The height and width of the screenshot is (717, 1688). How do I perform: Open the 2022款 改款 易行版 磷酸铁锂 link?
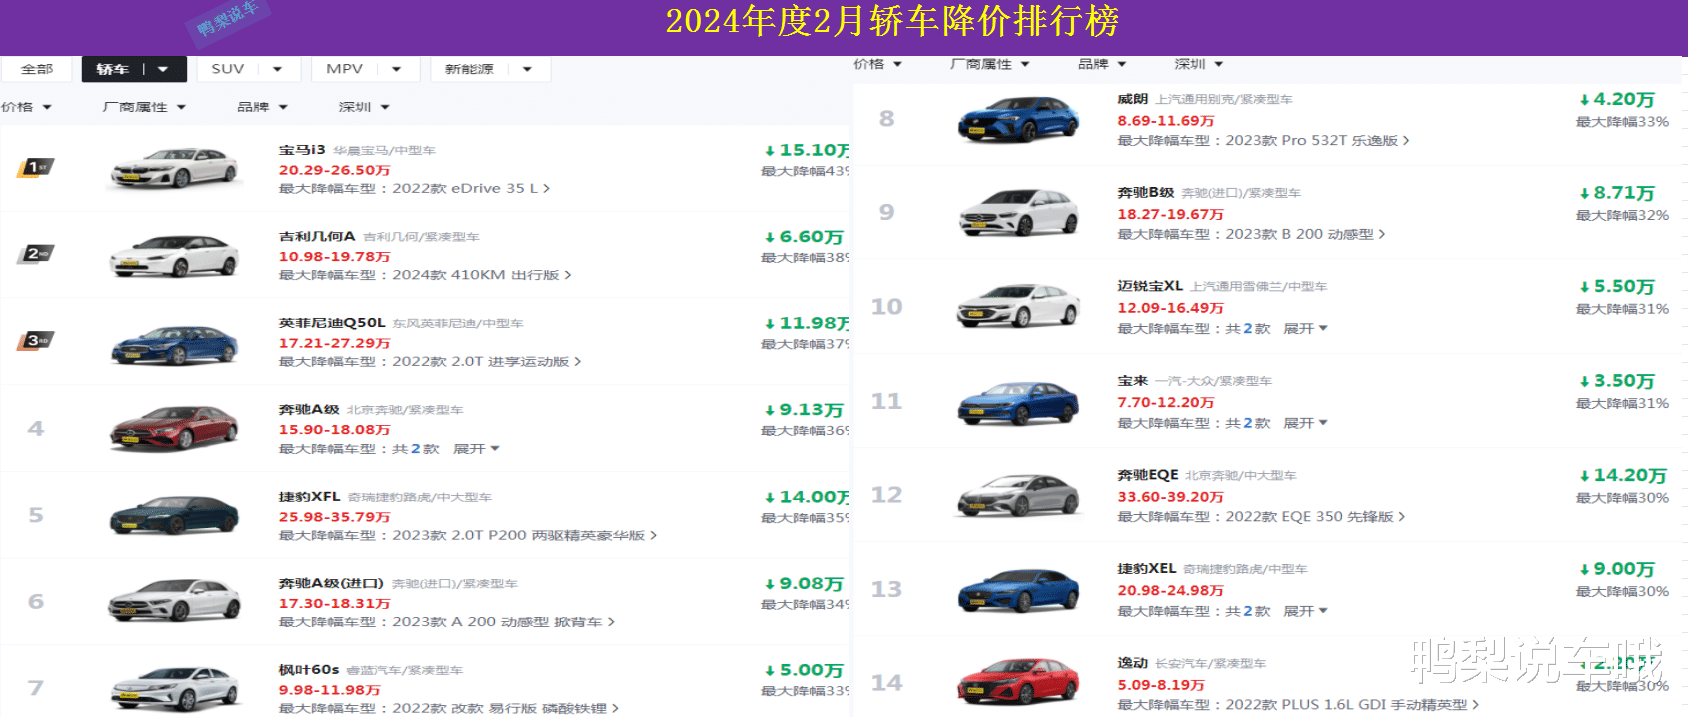pyautogui.click(x=506, y=708)
